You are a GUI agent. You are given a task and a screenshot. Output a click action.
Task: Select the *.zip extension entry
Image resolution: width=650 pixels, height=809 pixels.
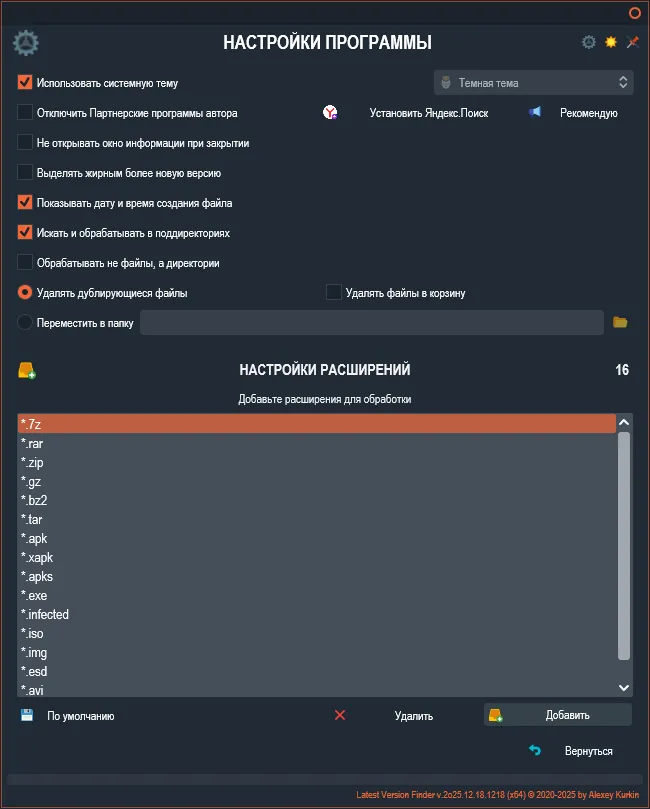[x=300, y=463]
